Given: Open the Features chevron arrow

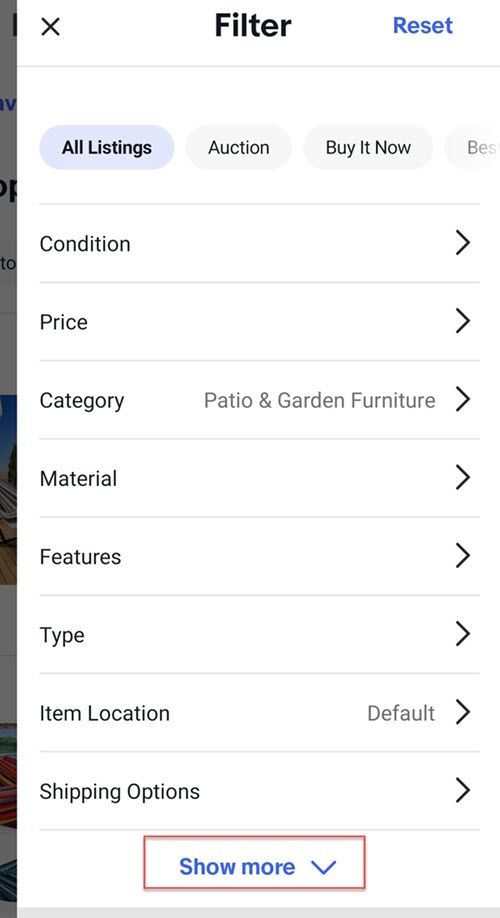Looking at the screenshot, I should point(463,556).
